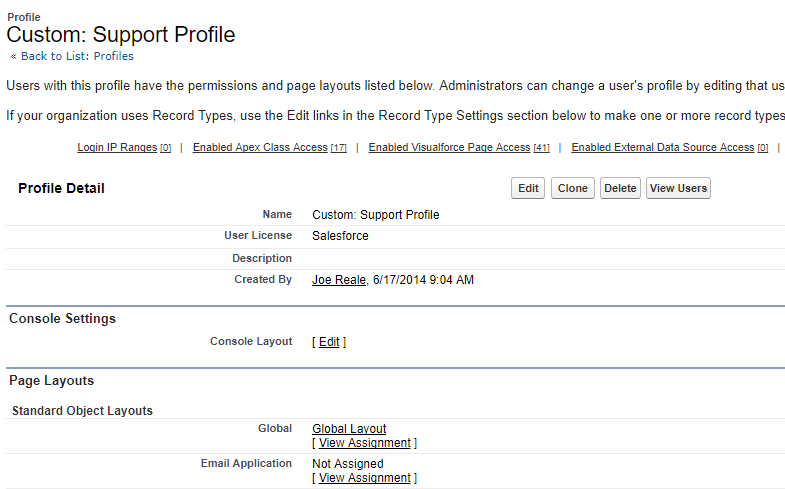Click the 'User License' field label
Image resolution: width=785 pixels, height=489 pixels.
[258, 235]
